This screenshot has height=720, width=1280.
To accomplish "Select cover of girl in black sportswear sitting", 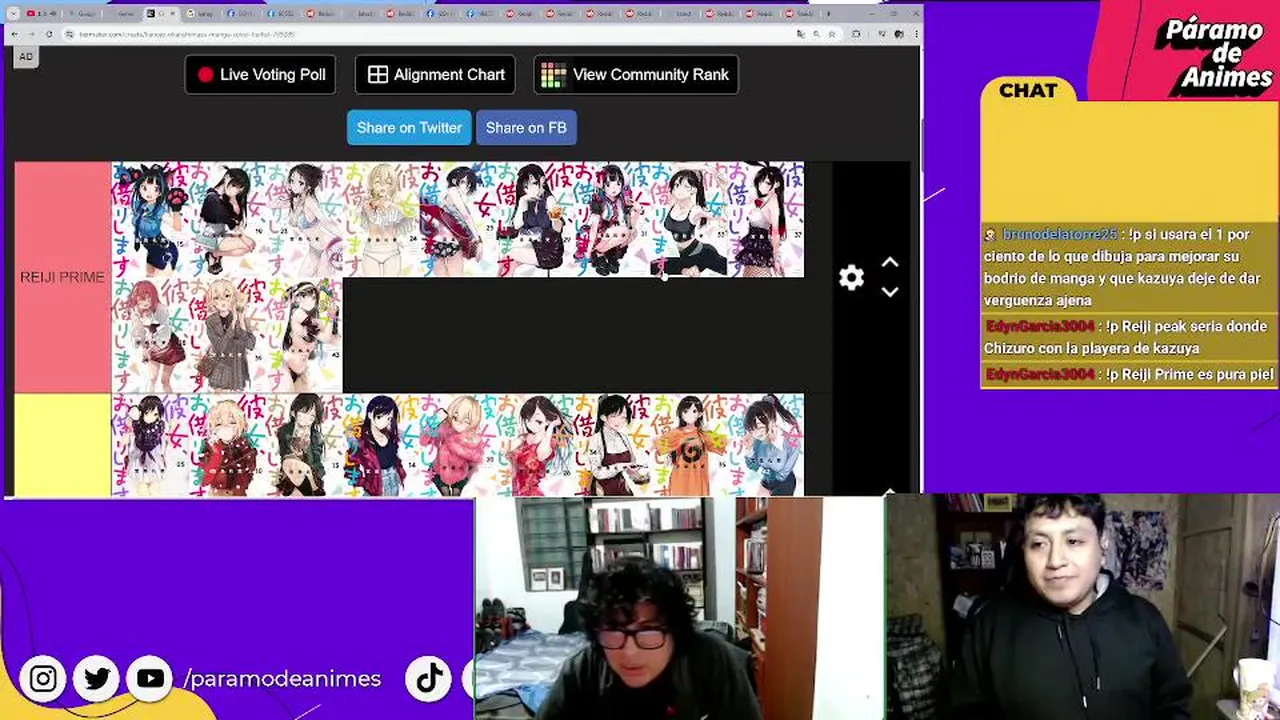I will coord(689,219).
